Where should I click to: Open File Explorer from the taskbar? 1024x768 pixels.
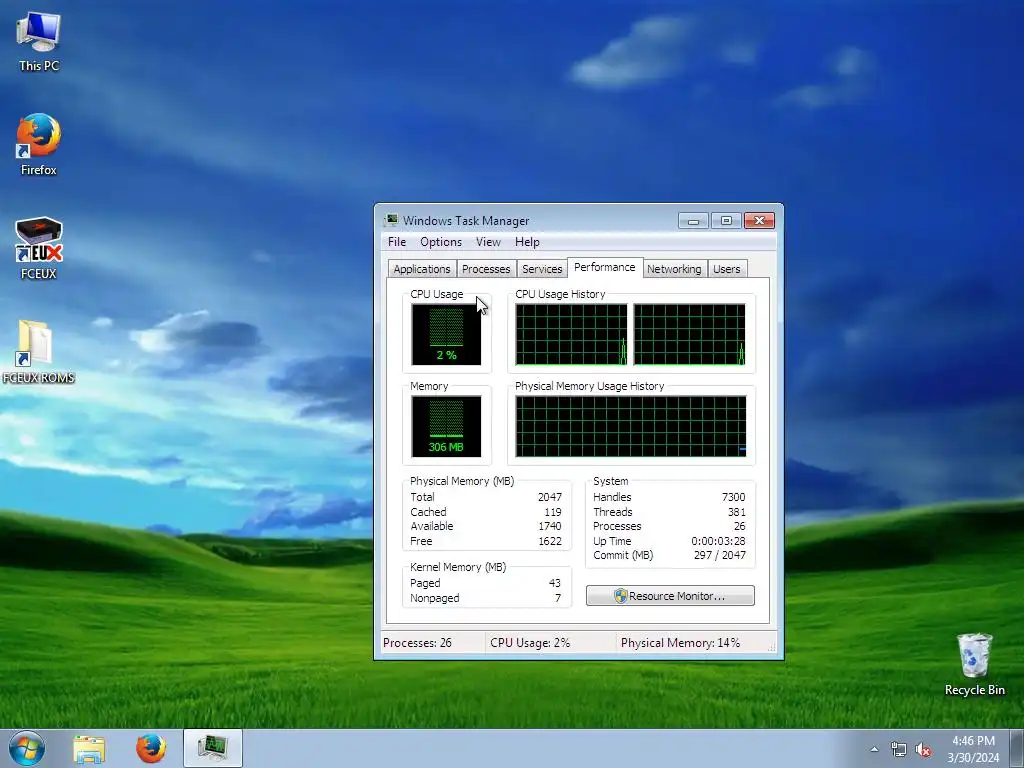(x=89, y=748)
